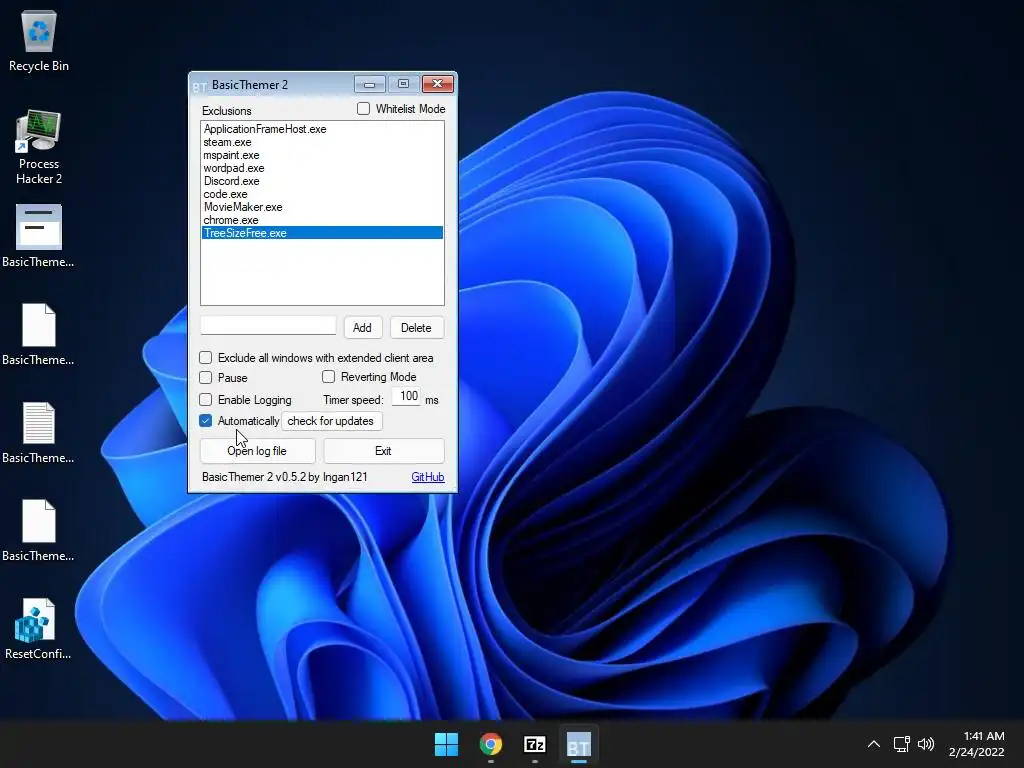Screen dimensions: 1024x768
Task: Click the BasicThemer taskbar icon
Action: [x=579, y=744]
